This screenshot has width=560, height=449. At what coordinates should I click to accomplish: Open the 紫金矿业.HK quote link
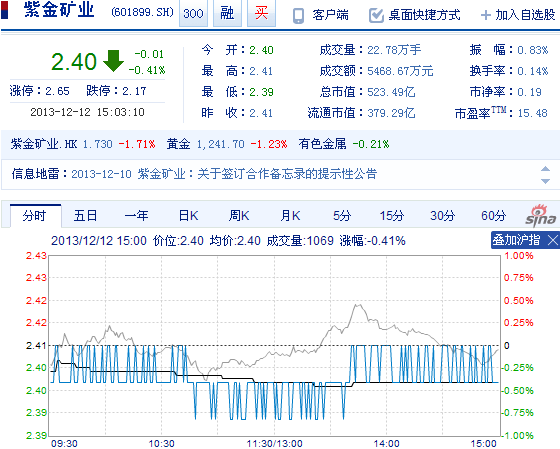pos(44,144)
